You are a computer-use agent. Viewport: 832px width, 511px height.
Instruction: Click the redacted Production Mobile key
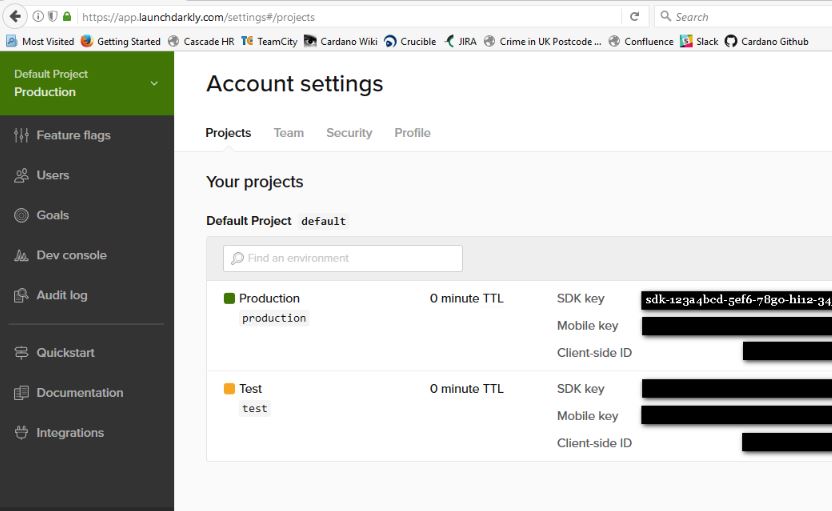736,326
